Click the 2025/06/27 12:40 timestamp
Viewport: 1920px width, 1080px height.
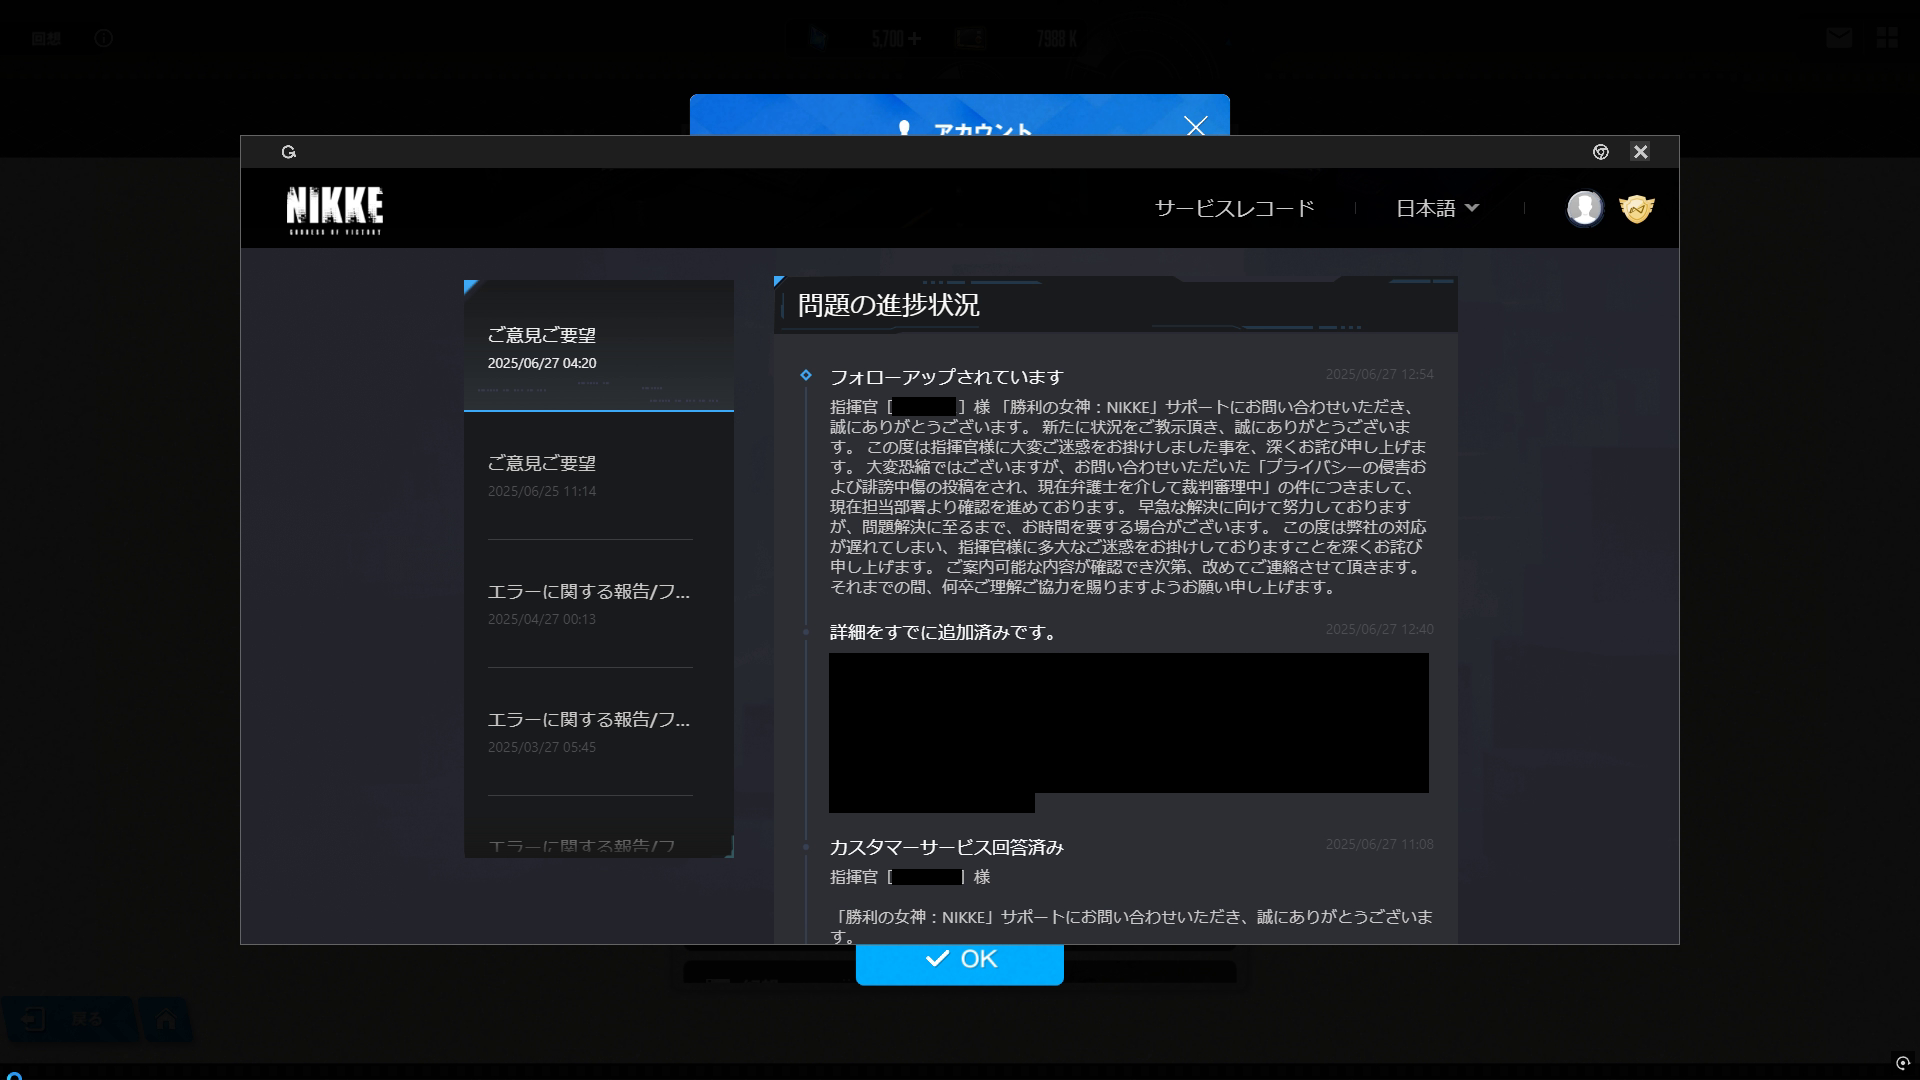[1379, 629]
